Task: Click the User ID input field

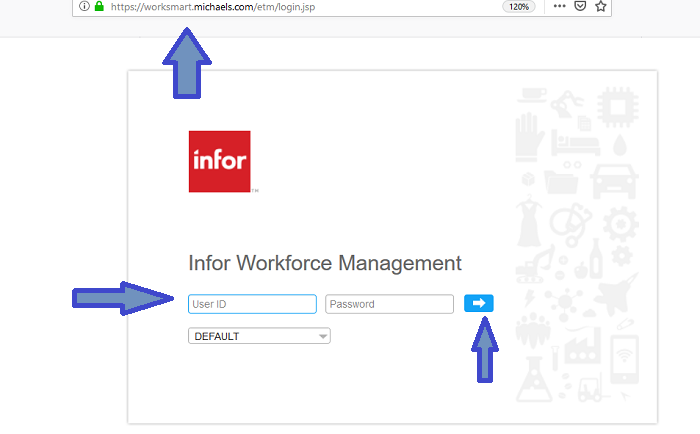Action: coord(252,304)
